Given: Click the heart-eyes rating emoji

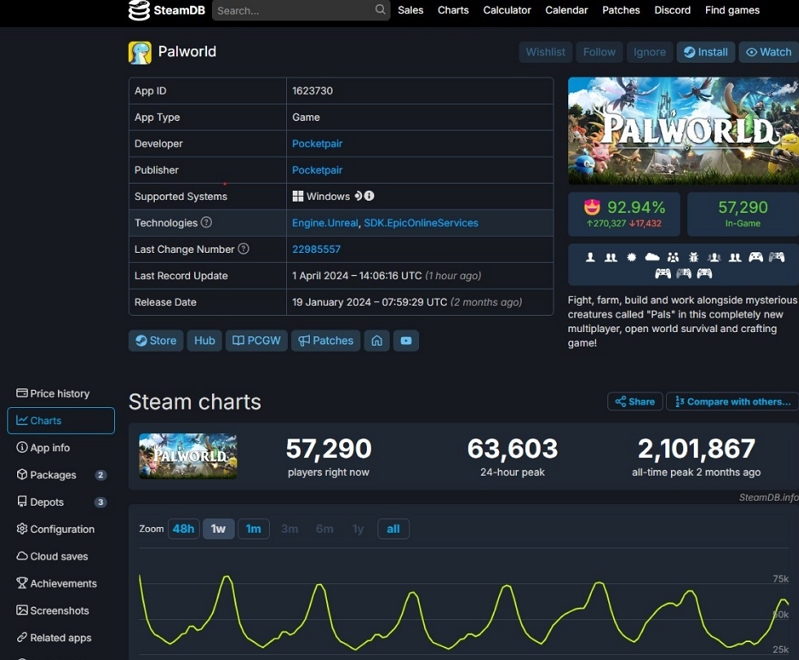Looking at the screenshot, I should (592, 207).
